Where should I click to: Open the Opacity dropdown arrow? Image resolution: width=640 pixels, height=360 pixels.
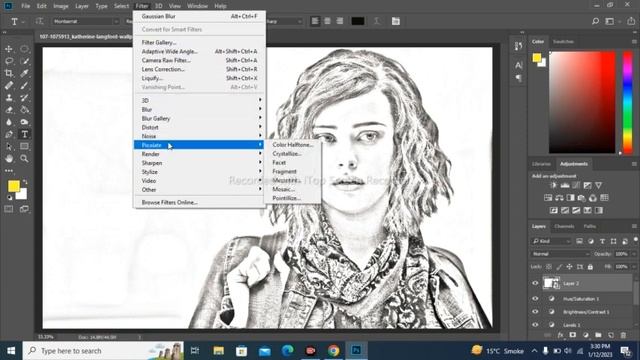[x=633, y=254]
